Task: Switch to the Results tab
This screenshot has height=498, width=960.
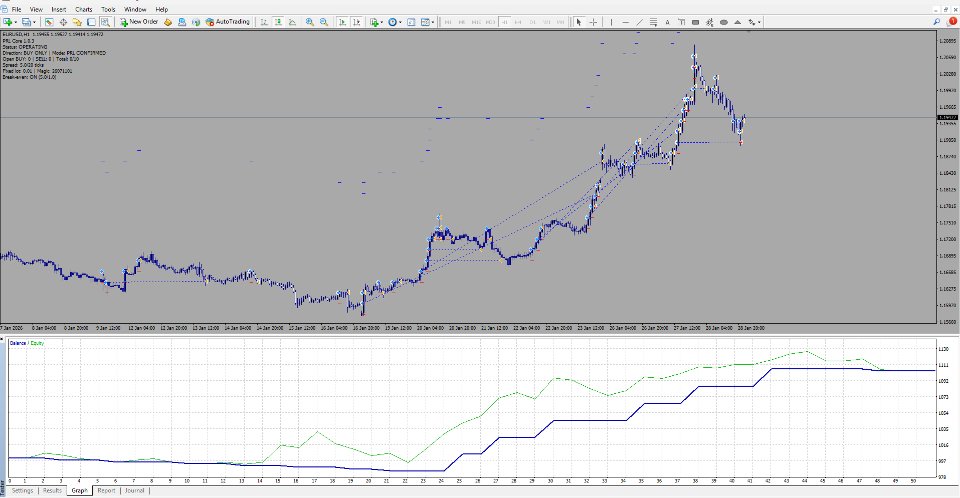Action: 52,491
